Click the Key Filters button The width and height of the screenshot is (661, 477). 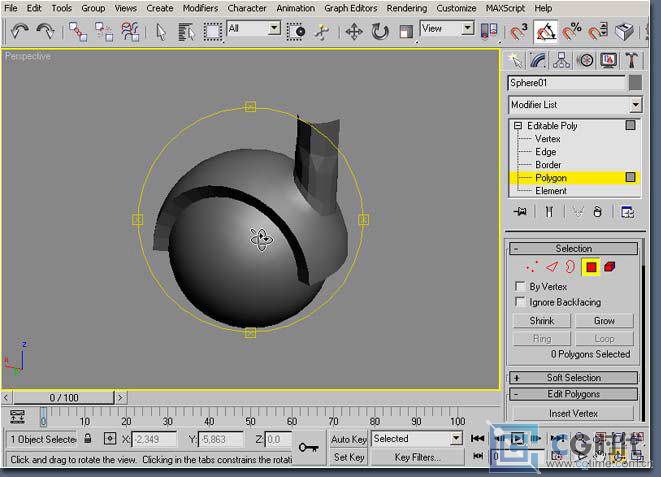coord(417,457)
